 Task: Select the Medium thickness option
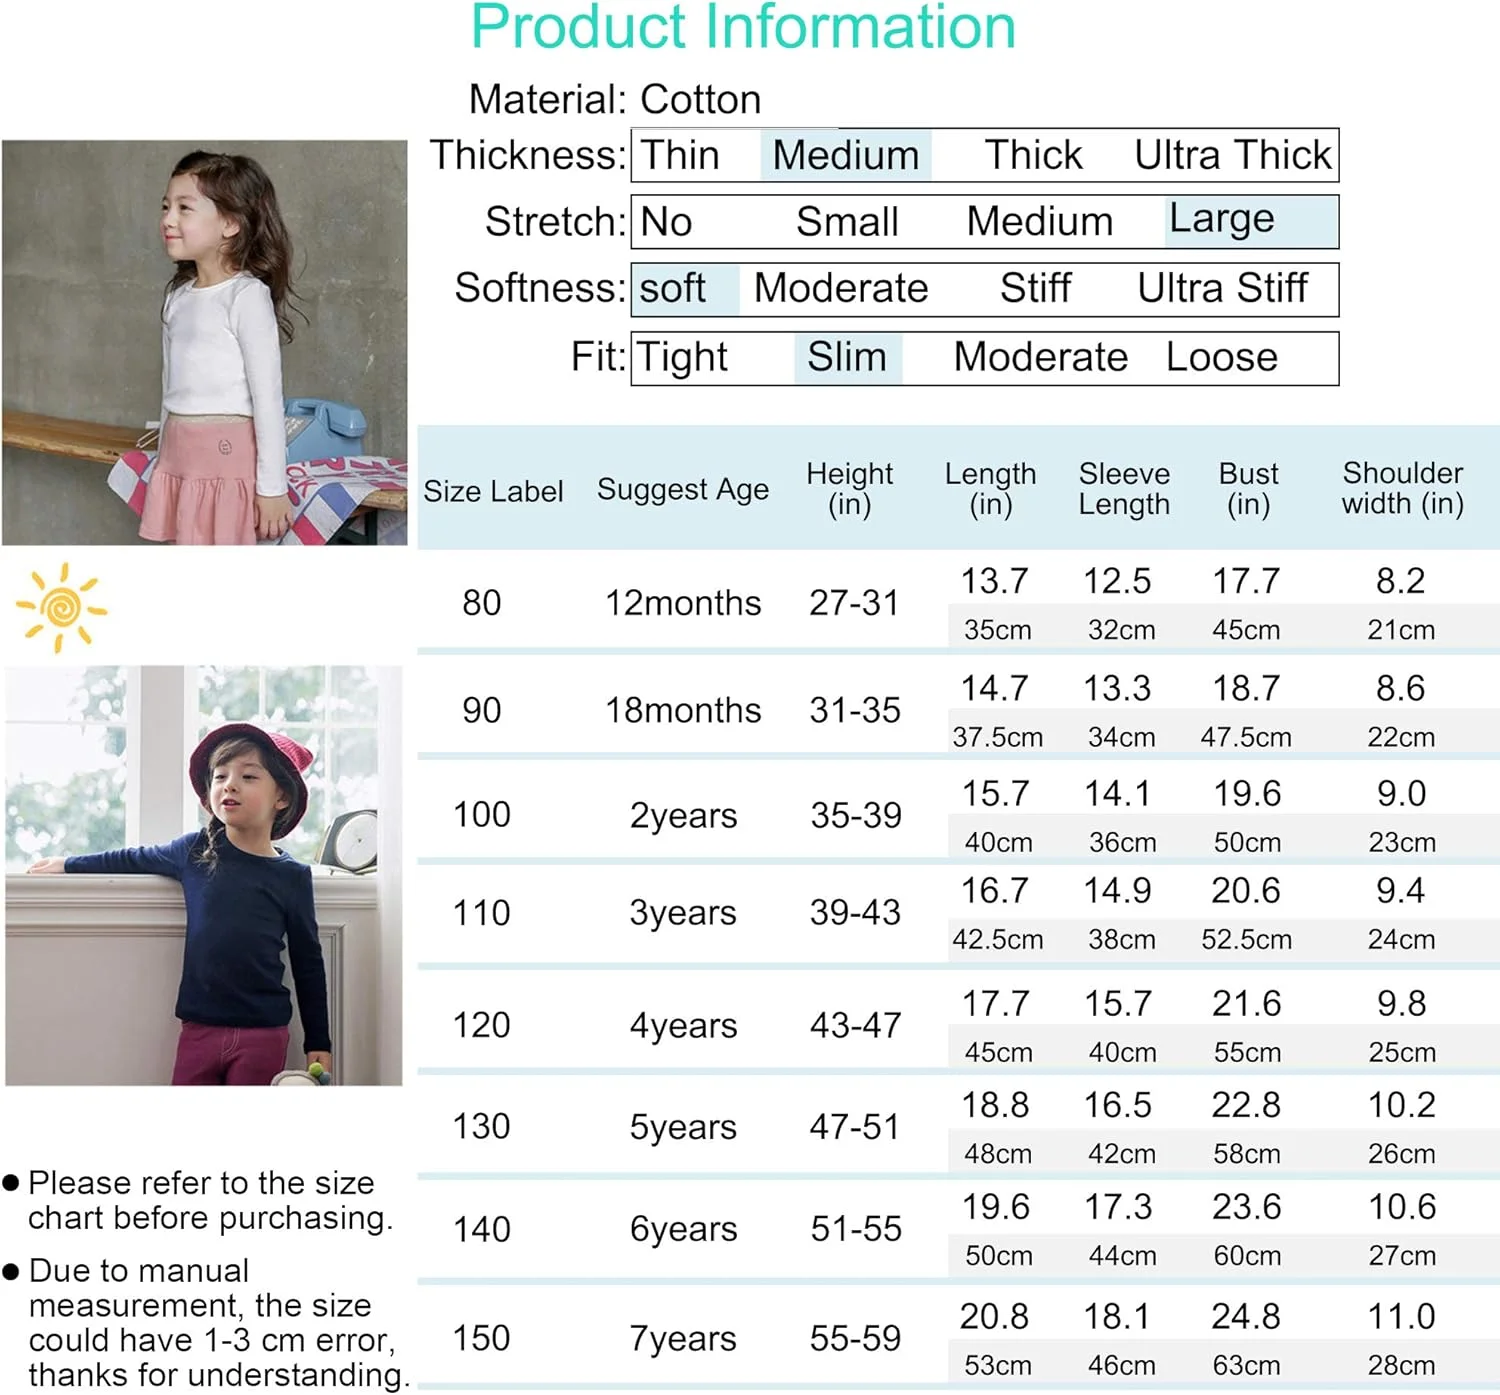point(845,156)
